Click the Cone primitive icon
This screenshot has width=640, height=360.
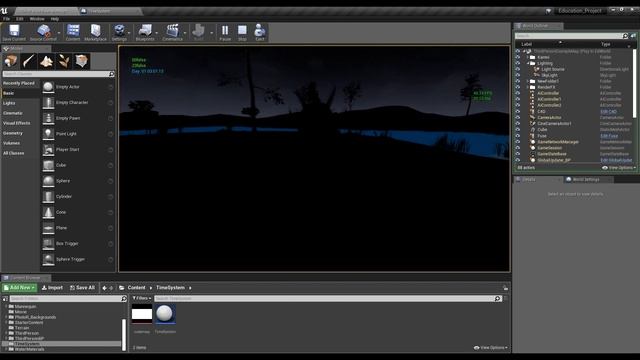(x=48, y=212)
